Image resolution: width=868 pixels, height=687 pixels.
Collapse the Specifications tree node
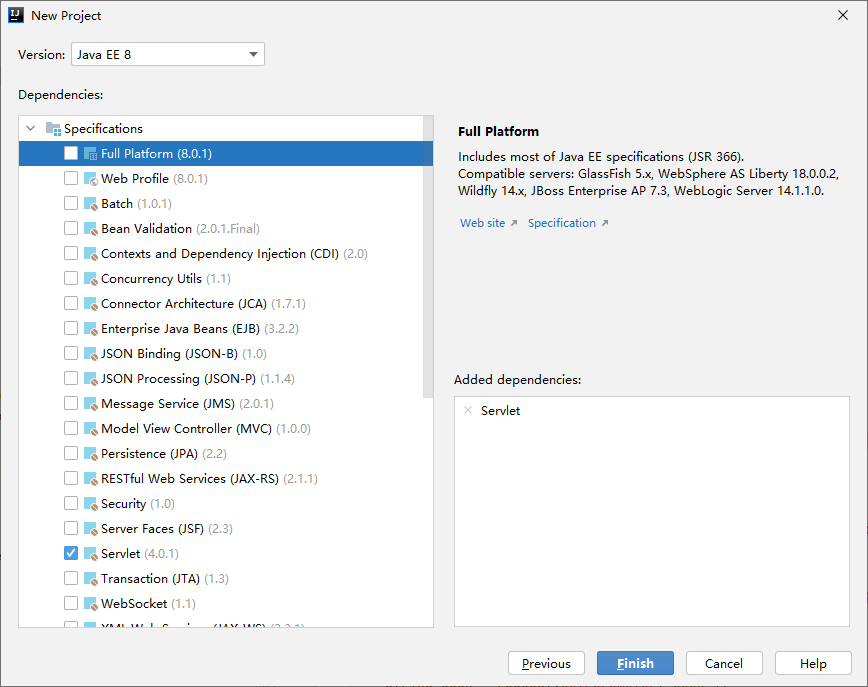coord(31,128)
